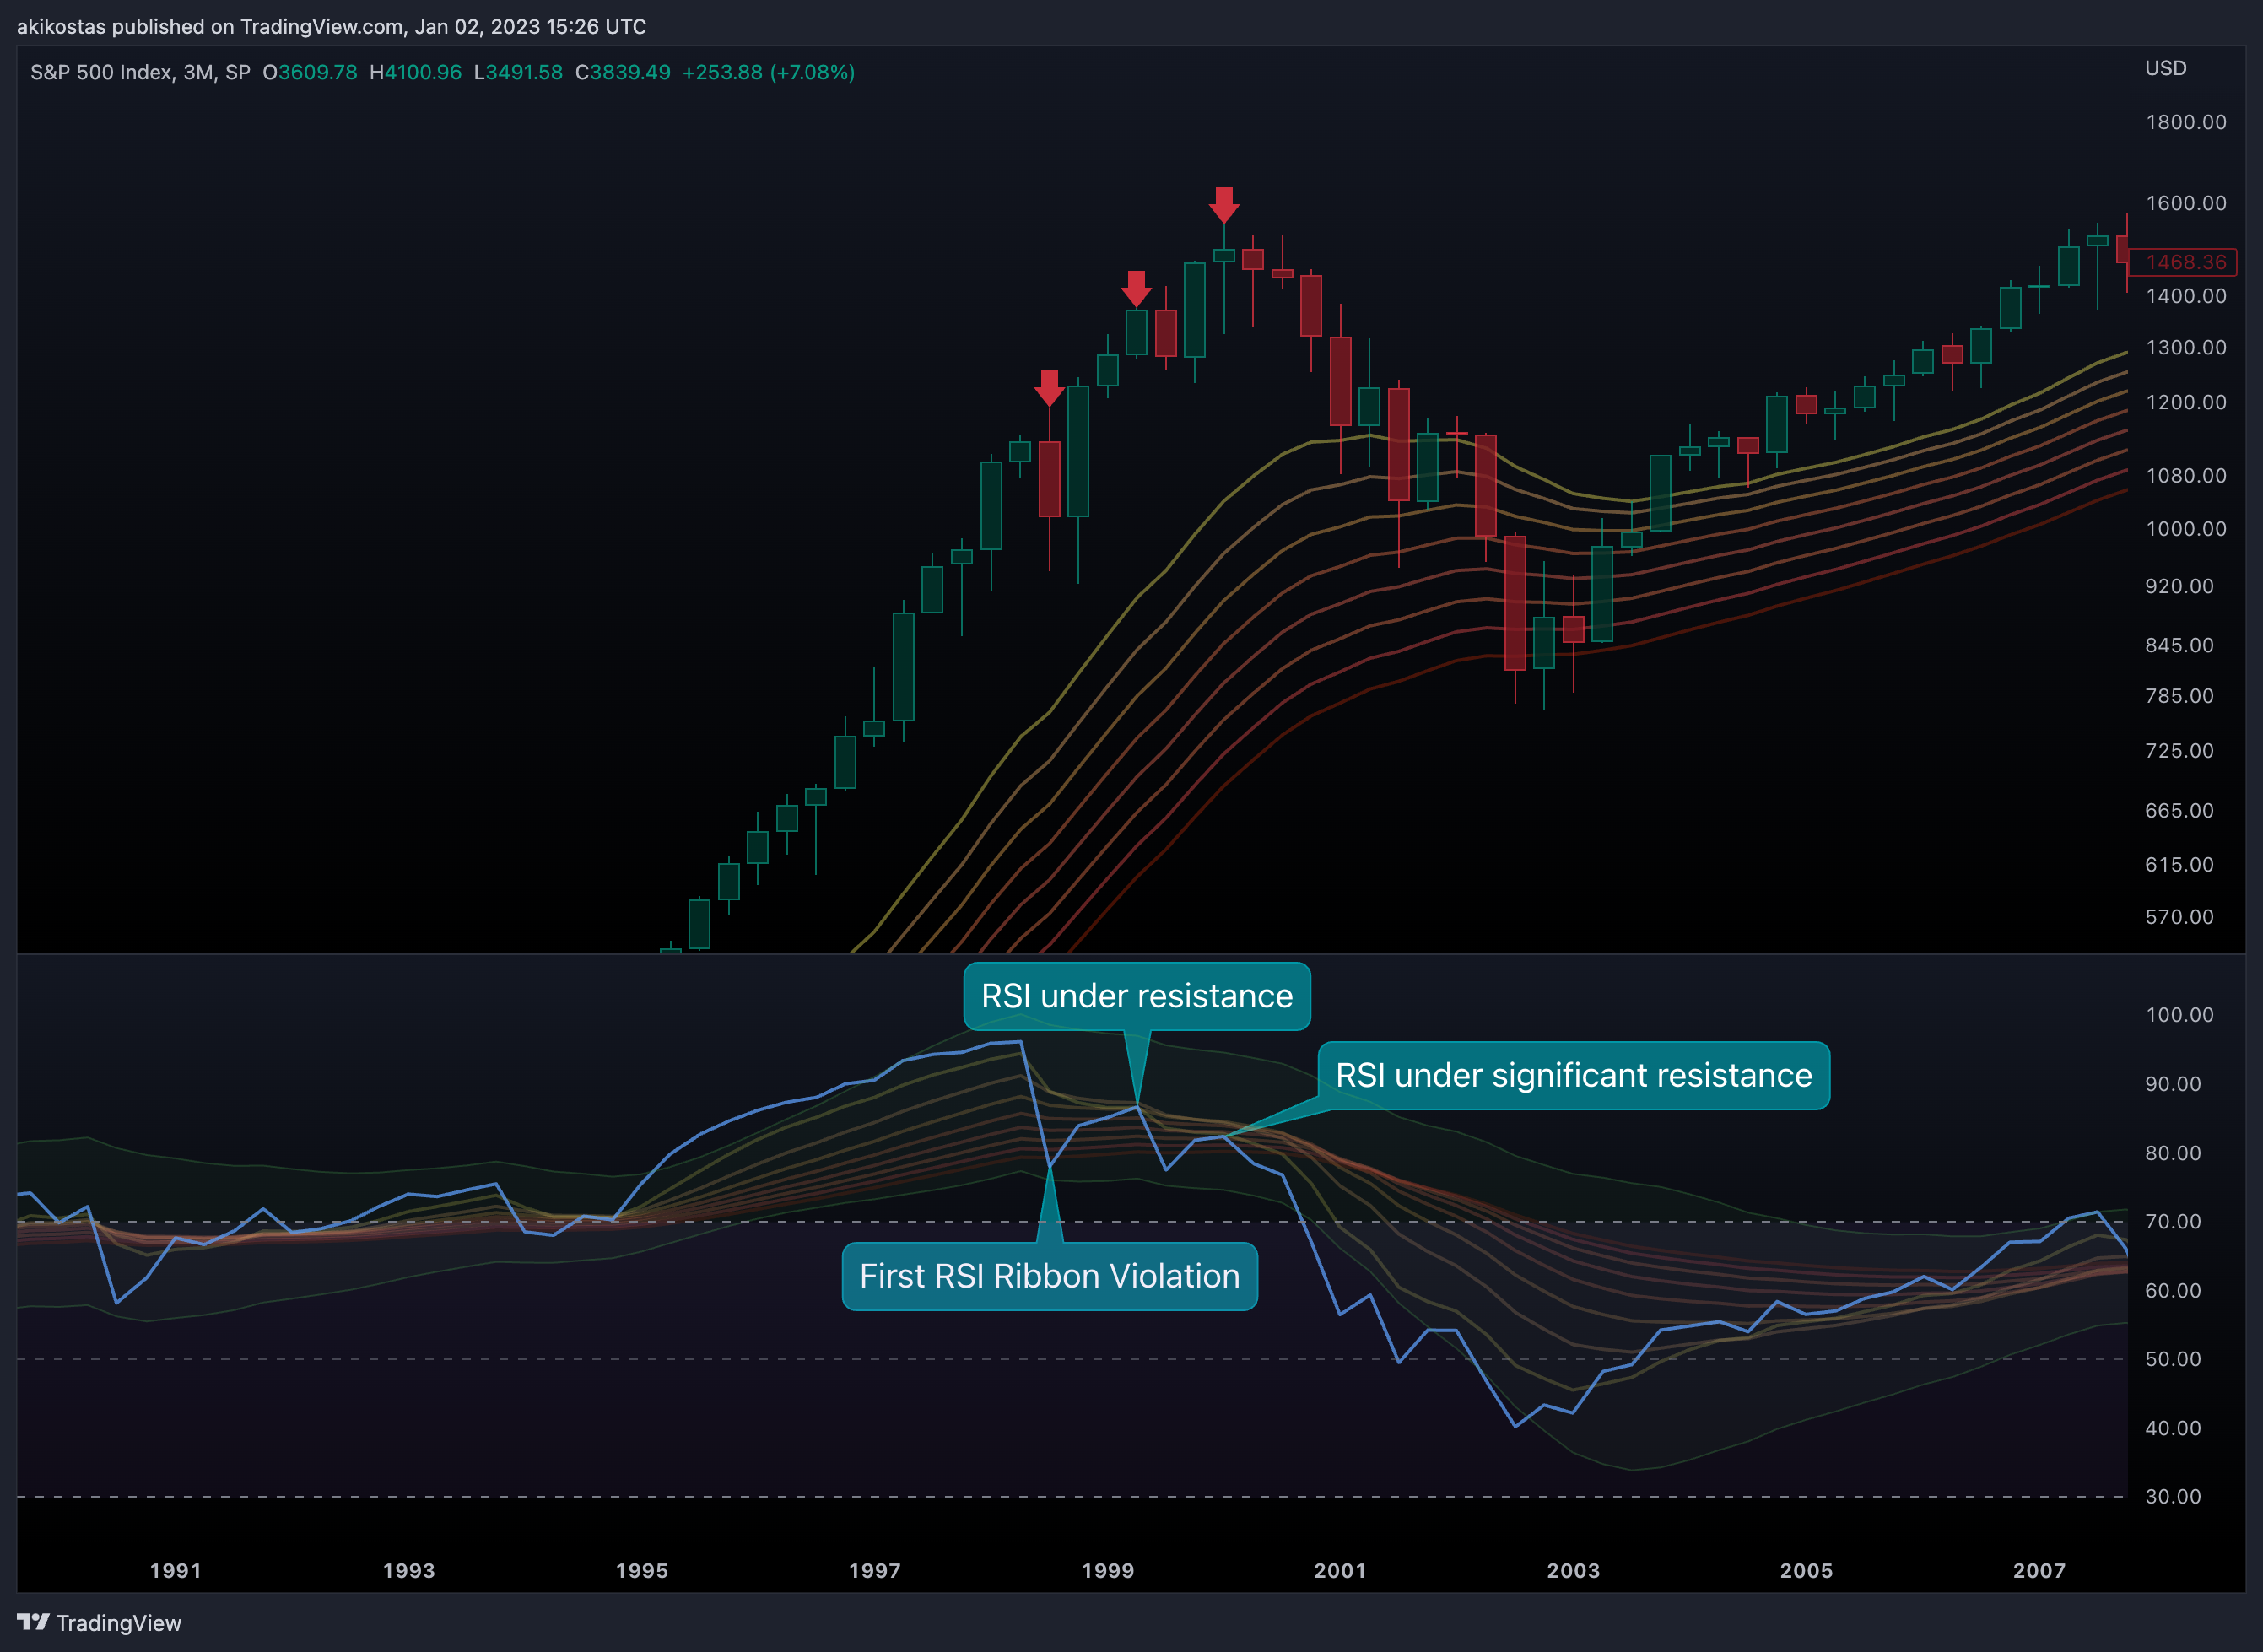Click the TradingView logo icon
Viewport: 2263px width, 1652px height.
click(33, 1621)
